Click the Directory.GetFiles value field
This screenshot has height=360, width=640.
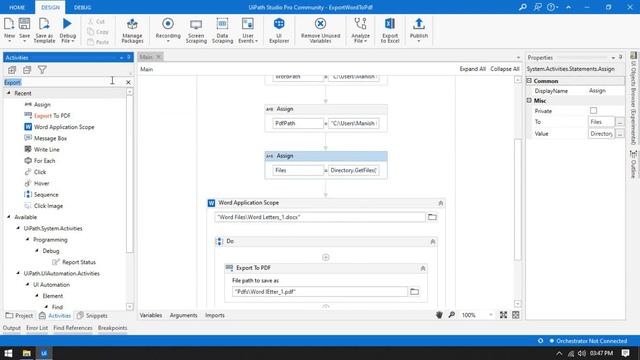pyautogui.click(x=353, y=170)
